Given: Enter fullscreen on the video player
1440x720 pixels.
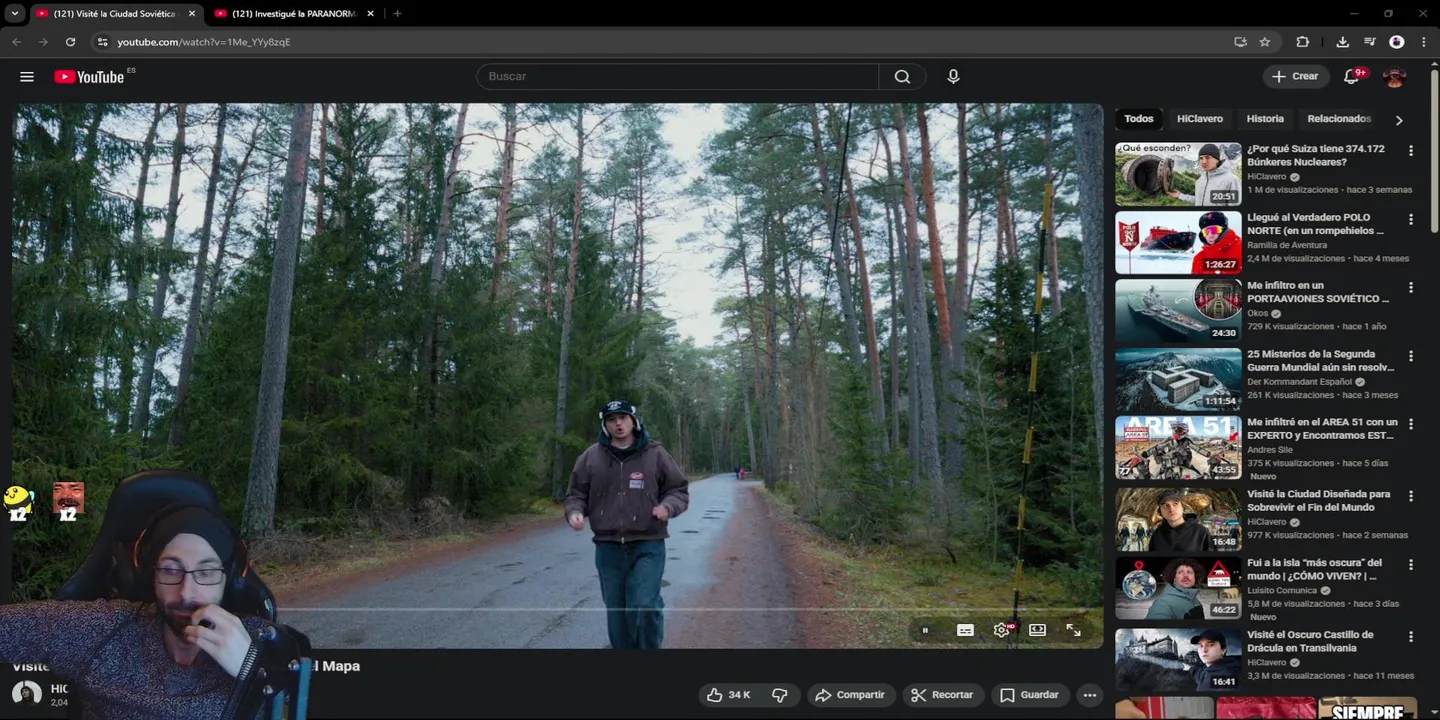Looking at the screenshot, I should [x=1073, y=630].
